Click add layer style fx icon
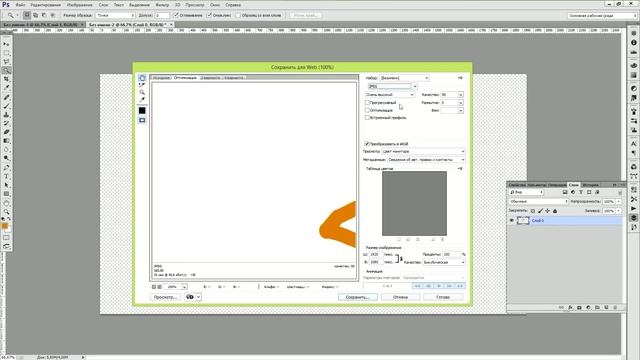The image size is (640, 360). [x=570, y=307]
